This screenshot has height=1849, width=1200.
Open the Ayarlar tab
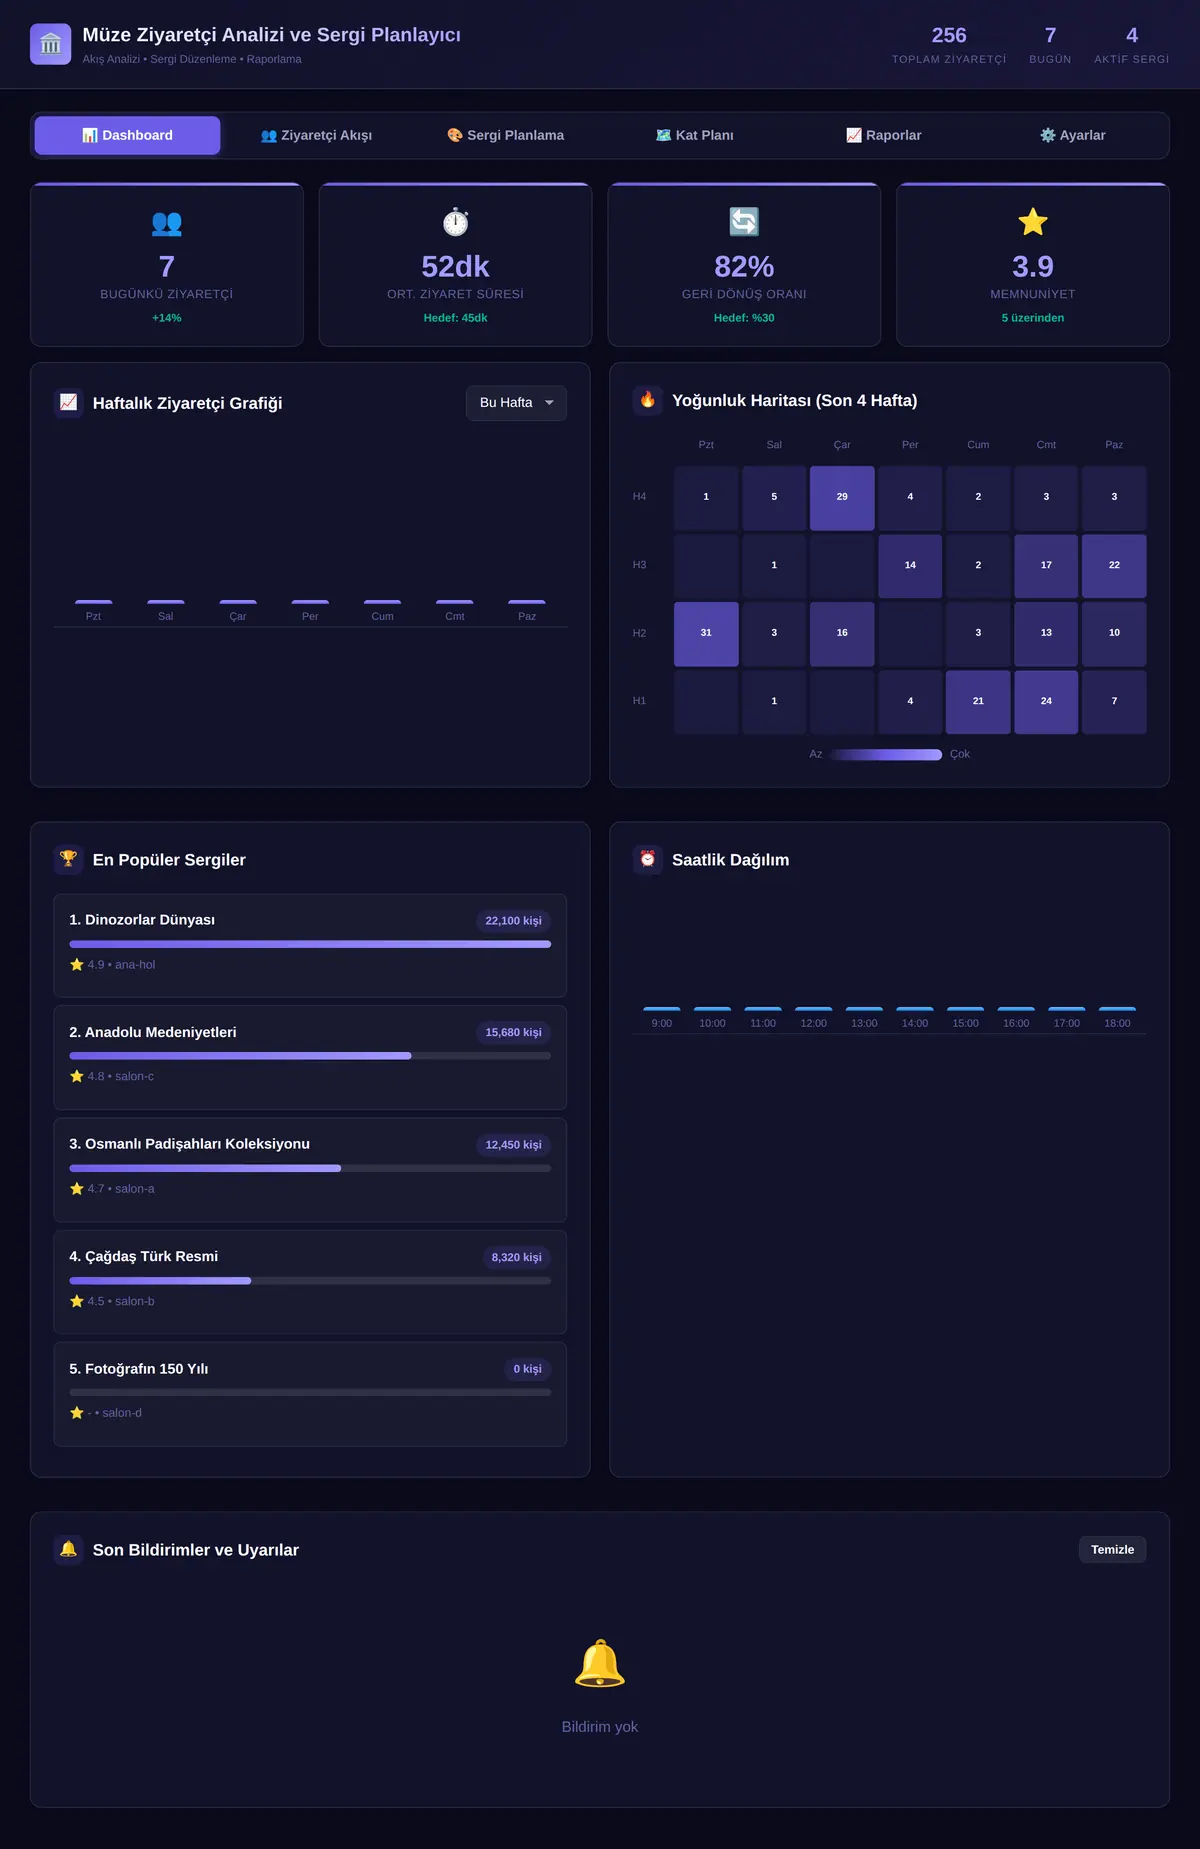pyautogui.click(x=1072, y=135)
